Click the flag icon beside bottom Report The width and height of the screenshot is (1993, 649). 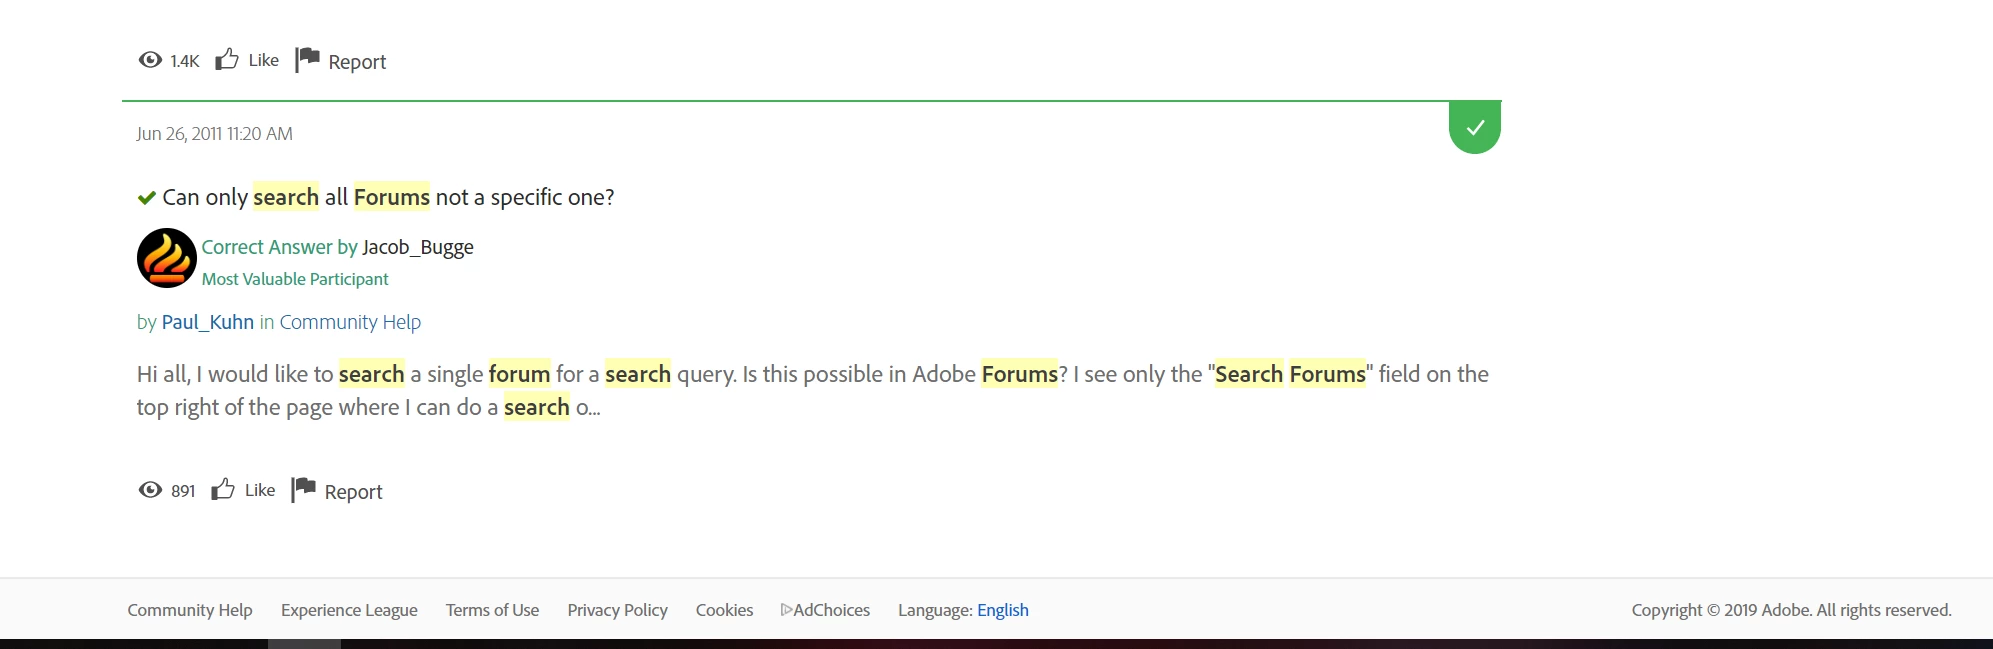[x=303, y=490]
